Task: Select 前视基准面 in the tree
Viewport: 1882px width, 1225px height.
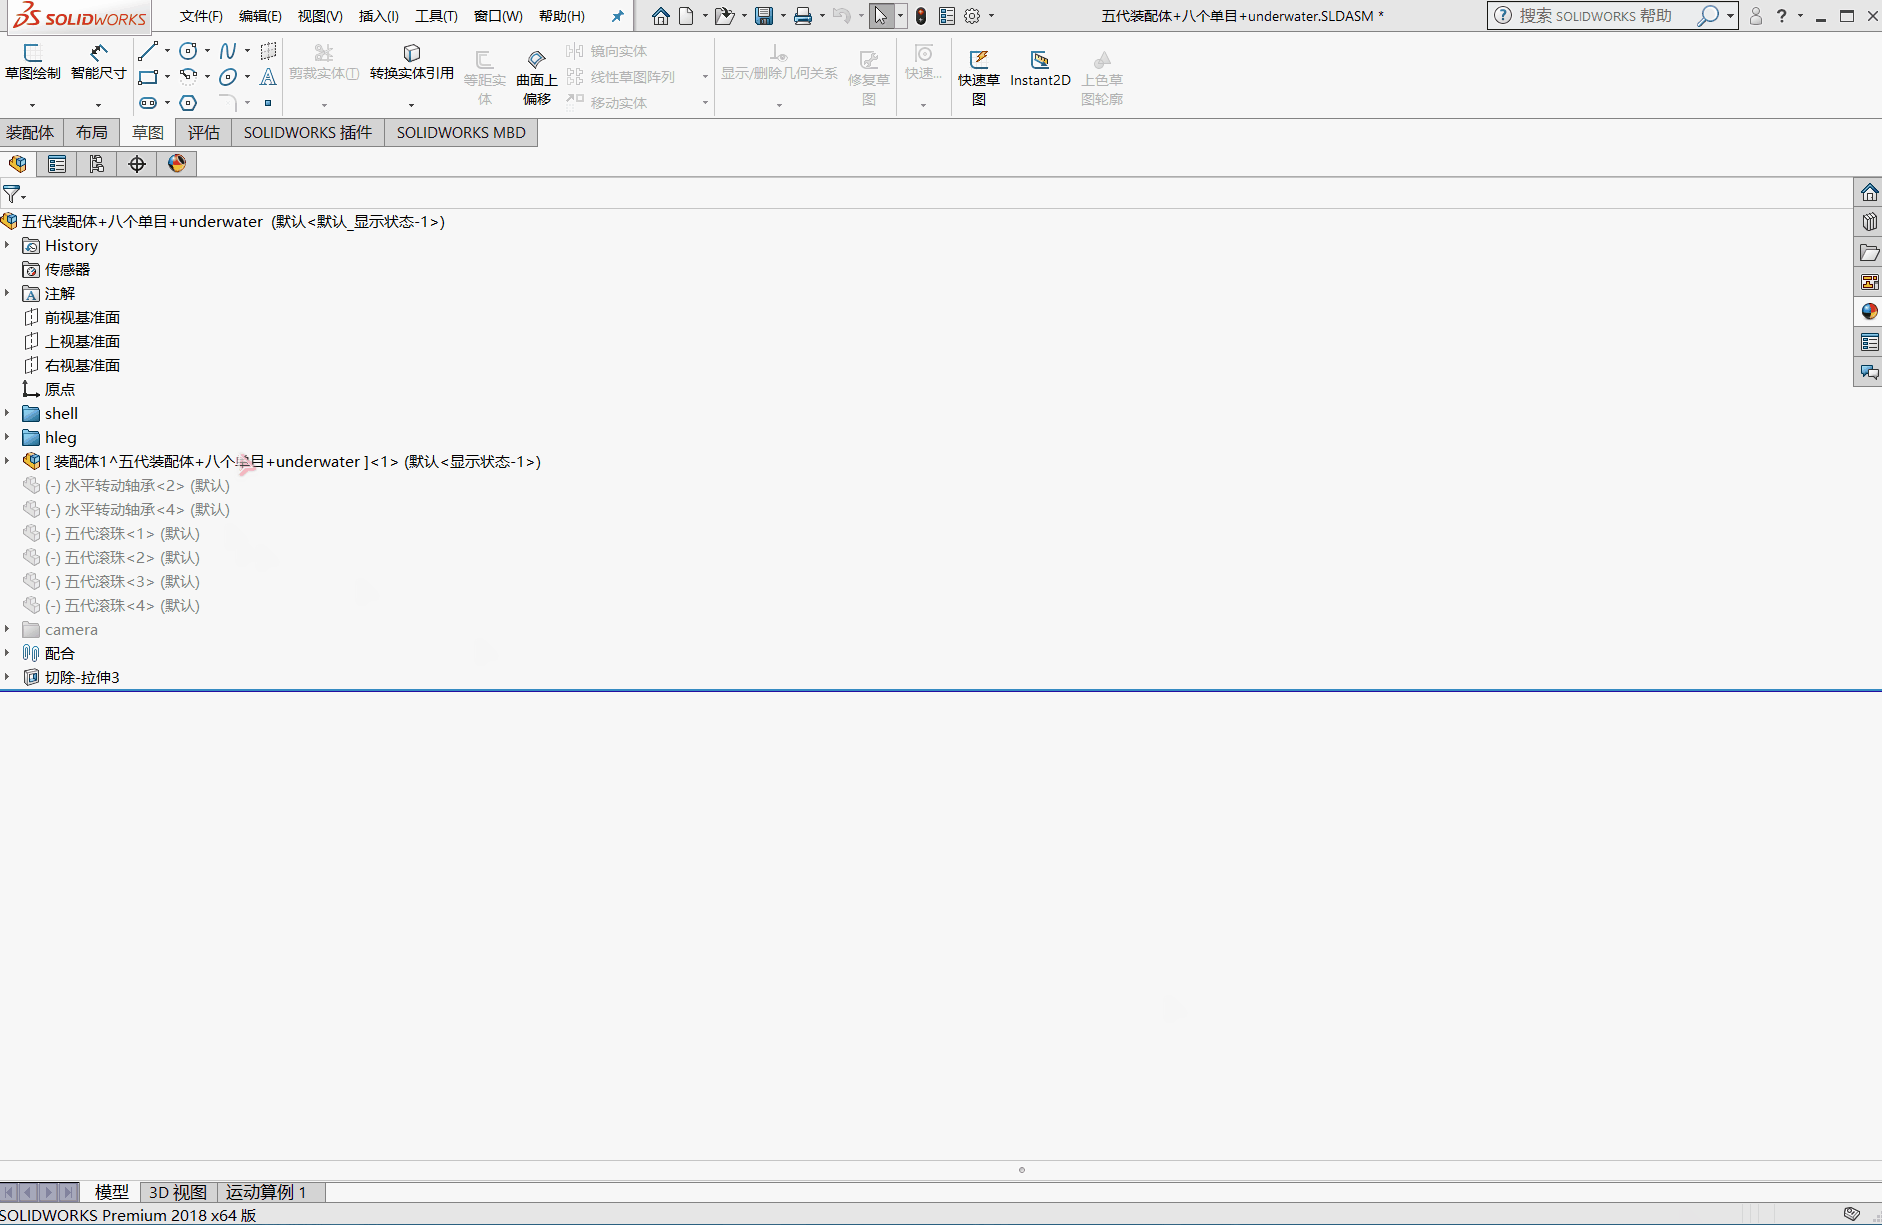Action: [x=82, y=317]
